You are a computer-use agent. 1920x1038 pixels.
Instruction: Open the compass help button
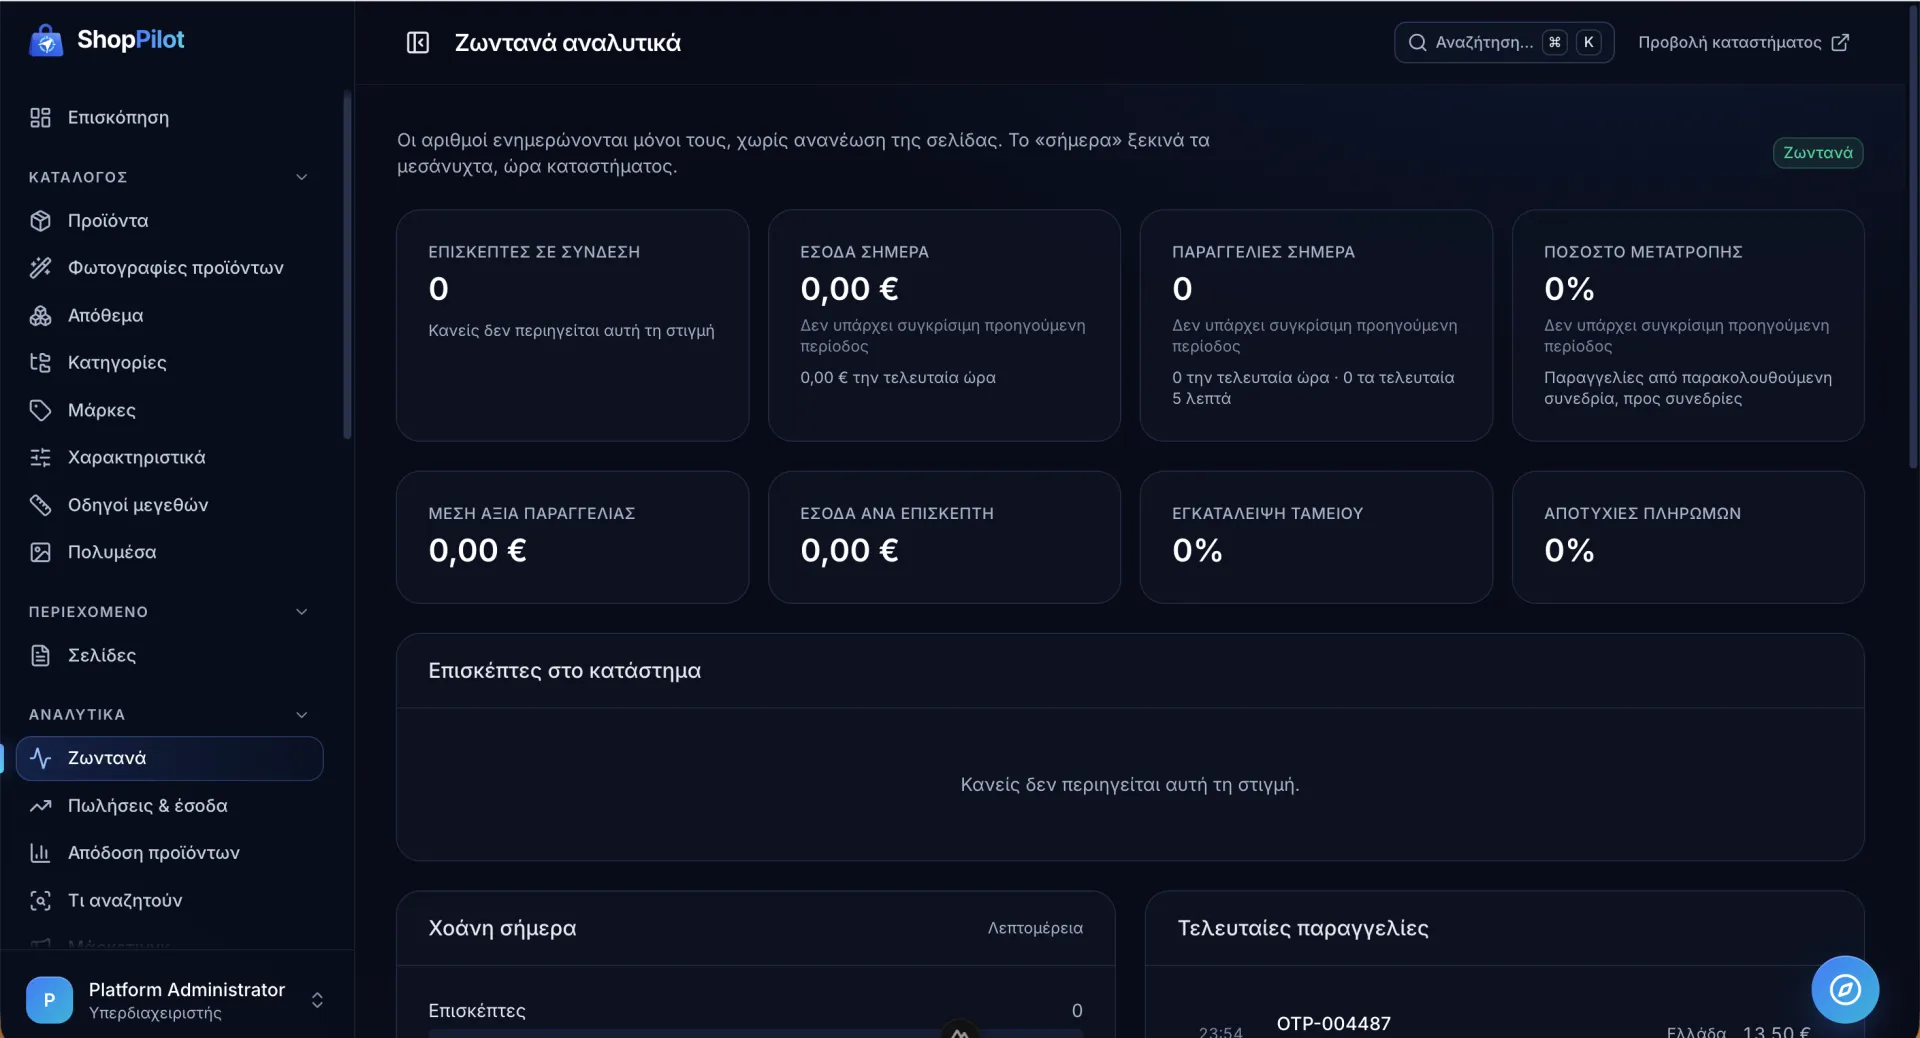(x=1845, y=989)
